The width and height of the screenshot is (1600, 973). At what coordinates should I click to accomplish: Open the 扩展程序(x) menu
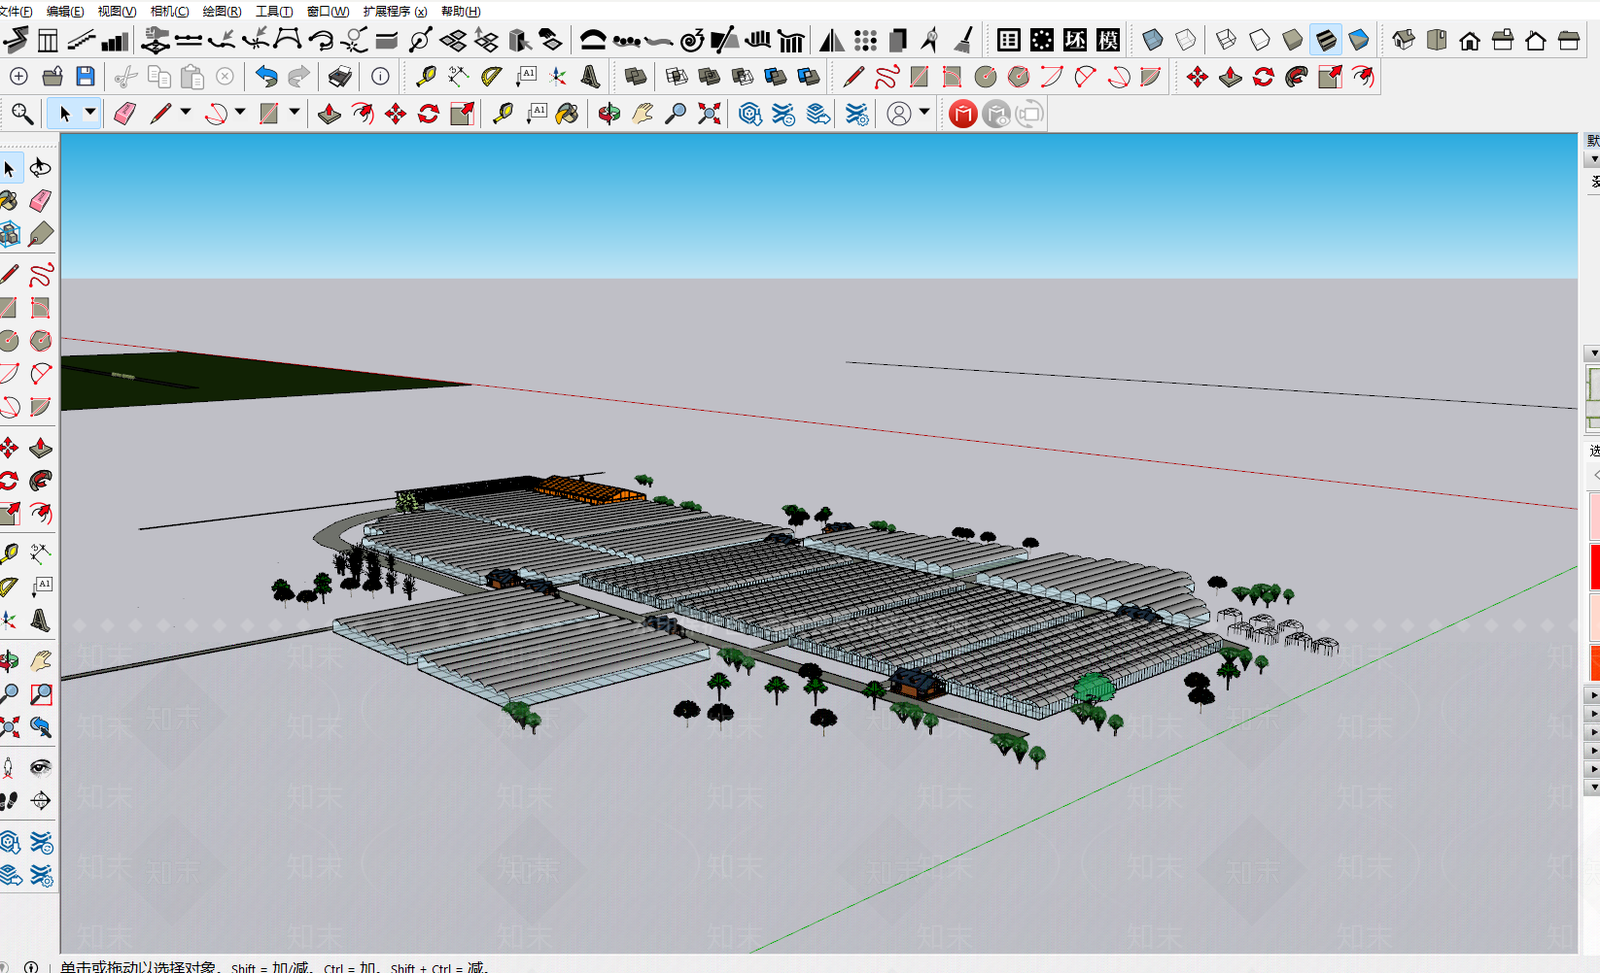(x=395, y=11)
